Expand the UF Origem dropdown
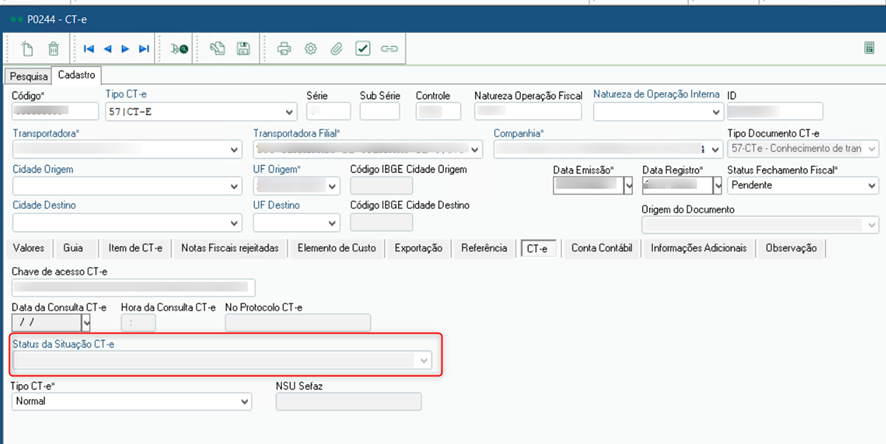 (333, 186)
